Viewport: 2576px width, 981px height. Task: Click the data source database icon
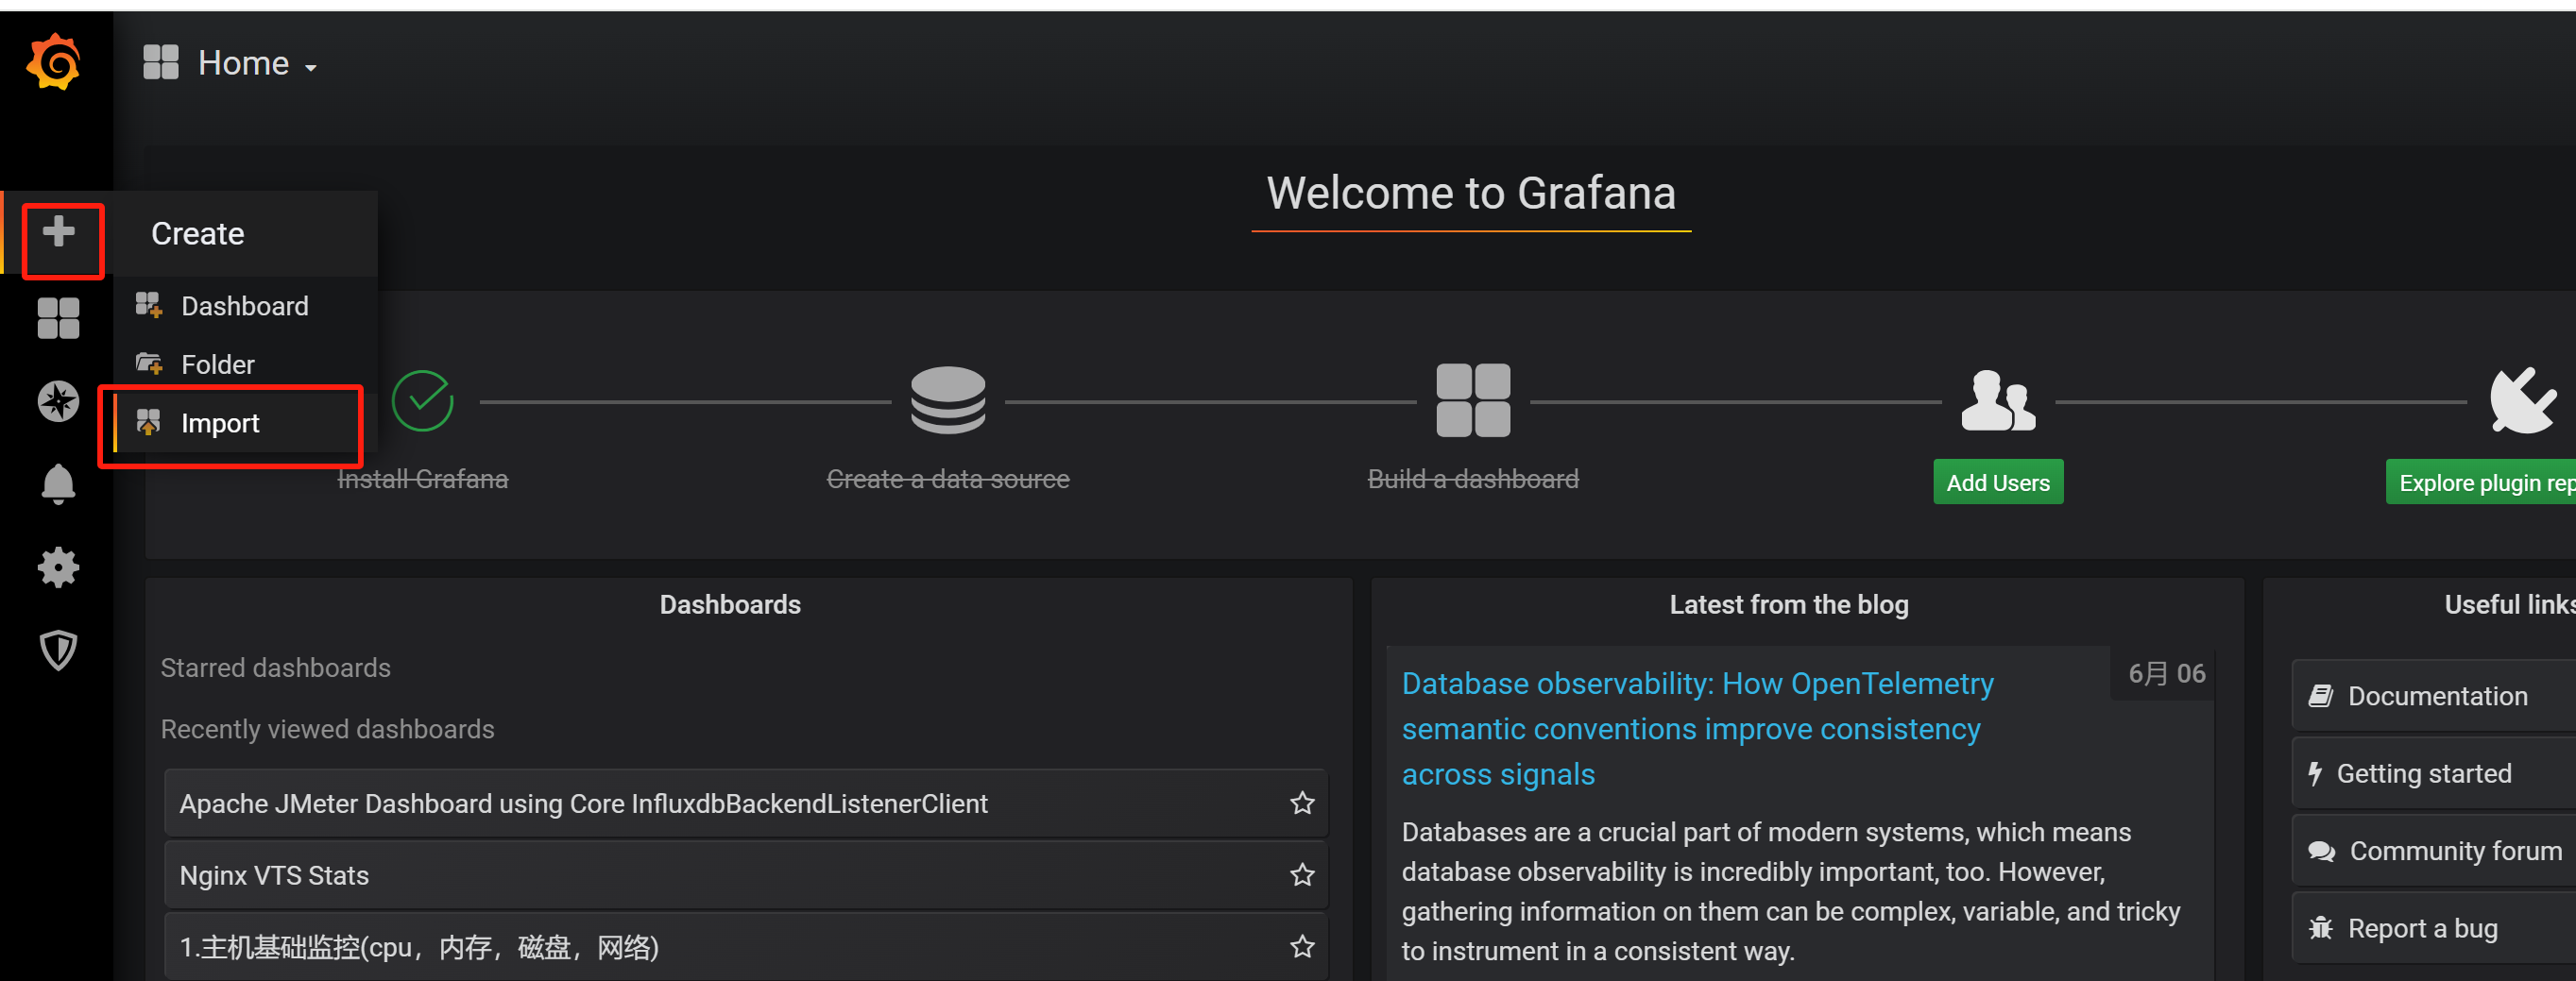(x=948, y=400)
